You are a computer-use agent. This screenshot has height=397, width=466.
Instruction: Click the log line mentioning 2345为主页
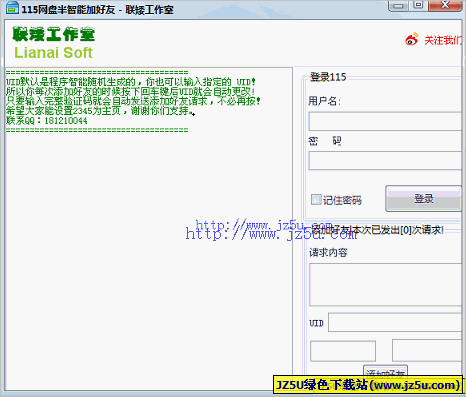[x=100, y=111]
